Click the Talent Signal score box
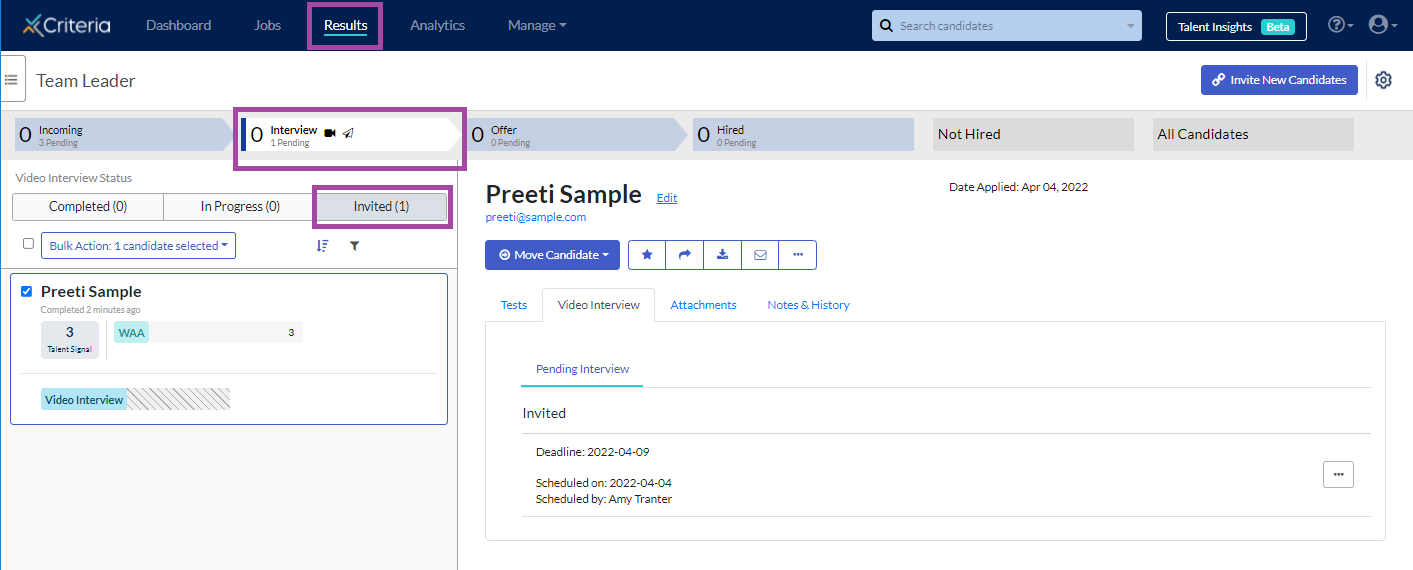Screen dimensions: 1413x570 [70, 340]
